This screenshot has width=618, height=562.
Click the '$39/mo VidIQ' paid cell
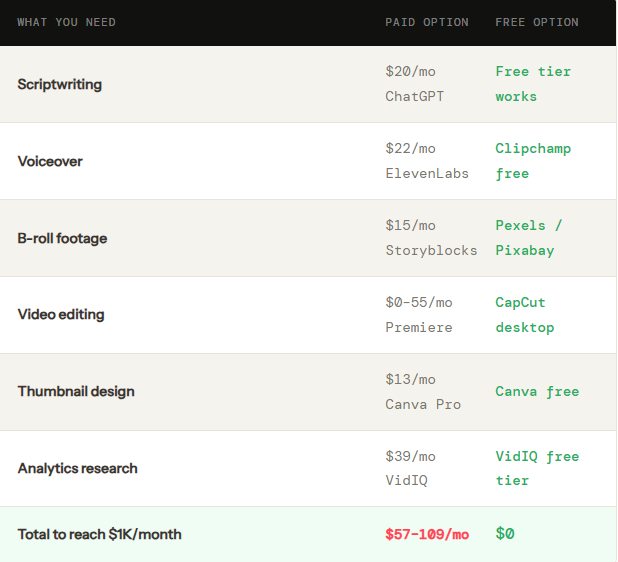(410, 468)
